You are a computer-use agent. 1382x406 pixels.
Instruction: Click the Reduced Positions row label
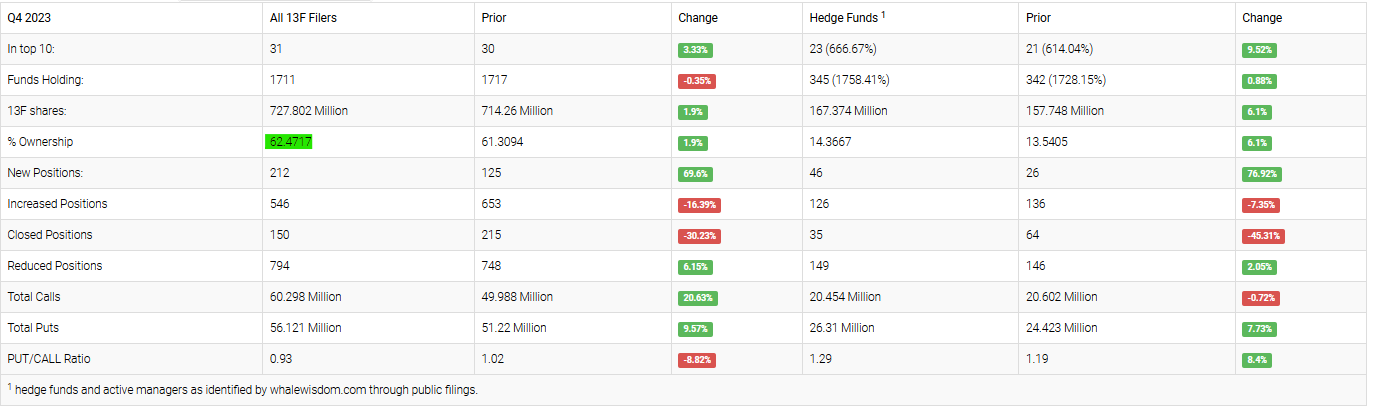[x=54, y=266]
